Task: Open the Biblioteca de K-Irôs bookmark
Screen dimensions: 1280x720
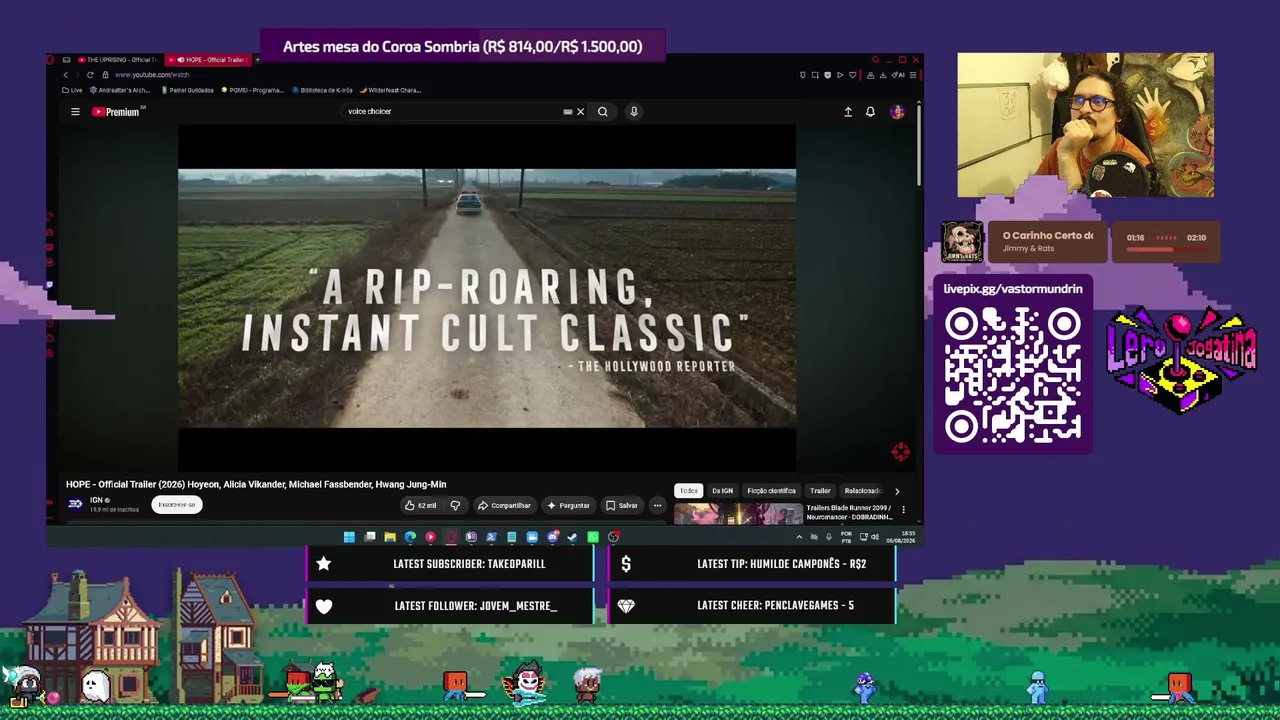Action: point(323,90)
